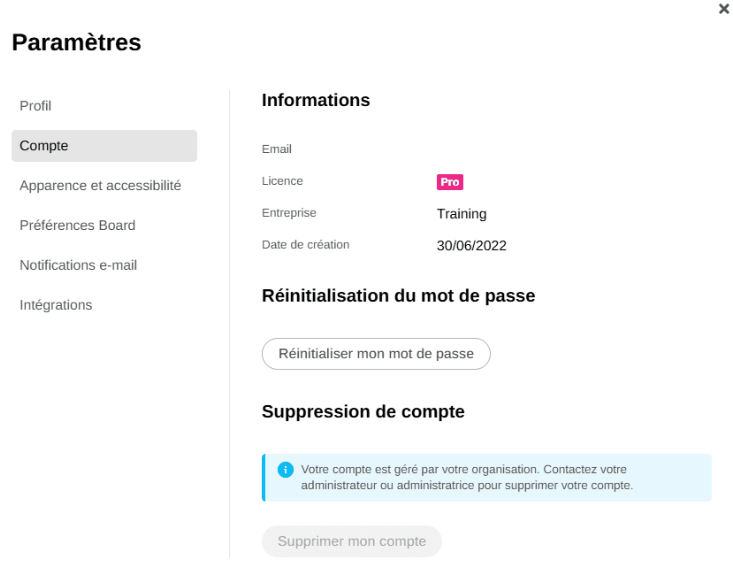This screenshot has height=562, width=733.
Task: Click the creation date 30/06/2022
Action: pos(472,245)
